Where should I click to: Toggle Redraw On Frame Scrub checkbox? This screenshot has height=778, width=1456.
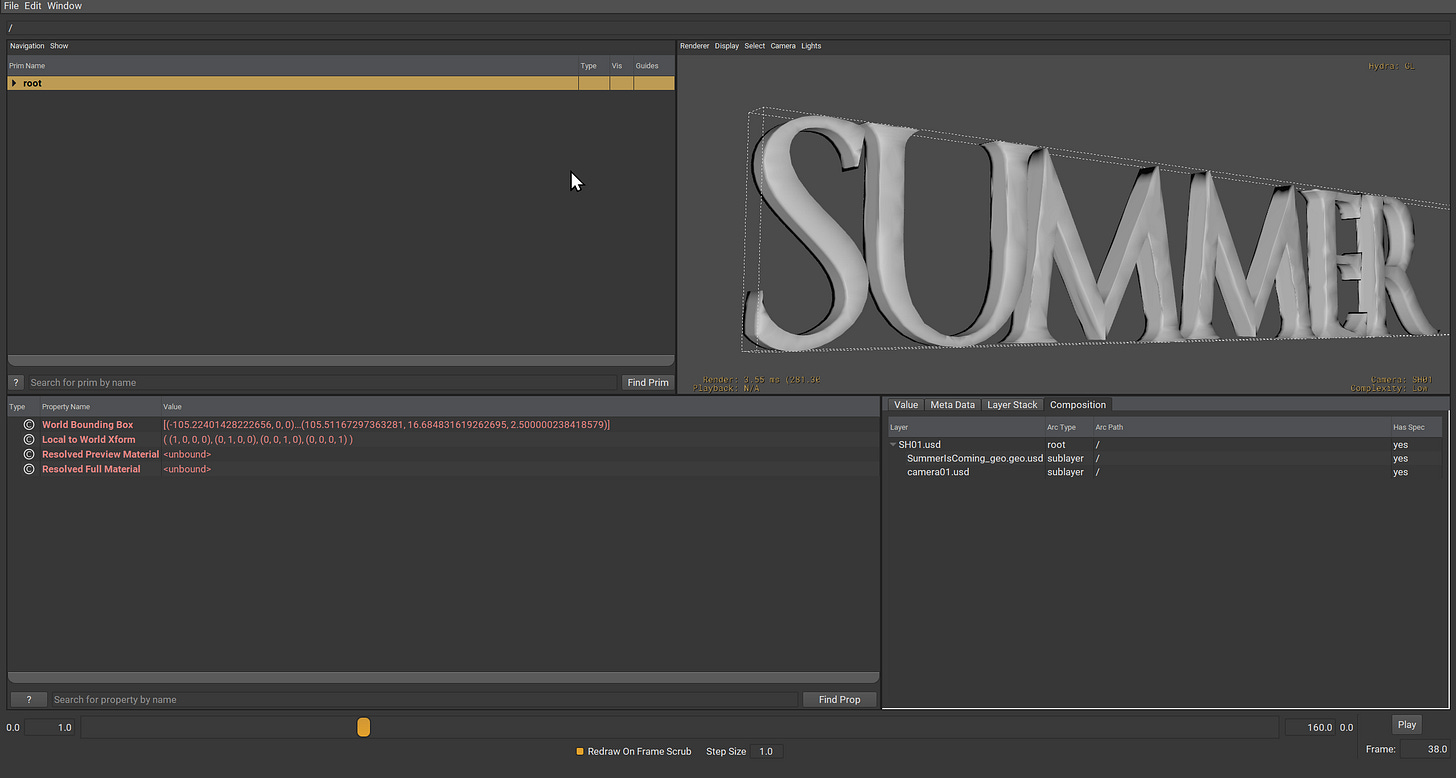click(580, 751)
